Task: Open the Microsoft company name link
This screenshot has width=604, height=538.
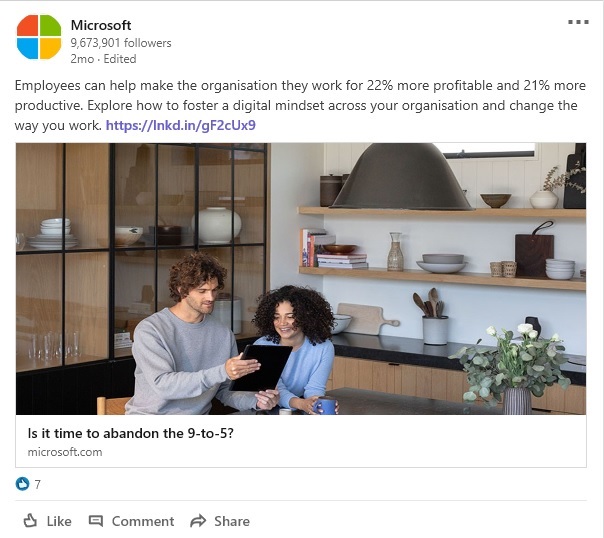Action: pyautogui.click(x=101, y=25)
